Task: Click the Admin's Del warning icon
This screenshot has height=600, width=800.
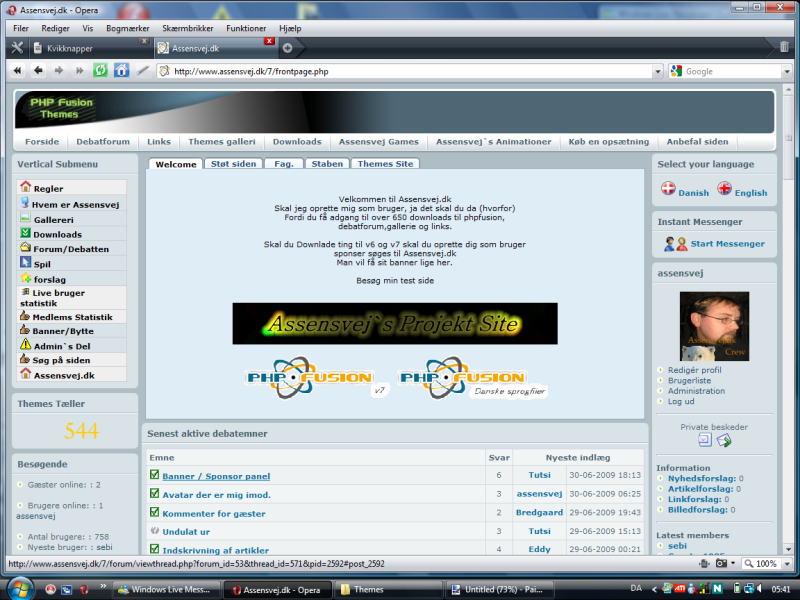Action: tap(26, 344)
